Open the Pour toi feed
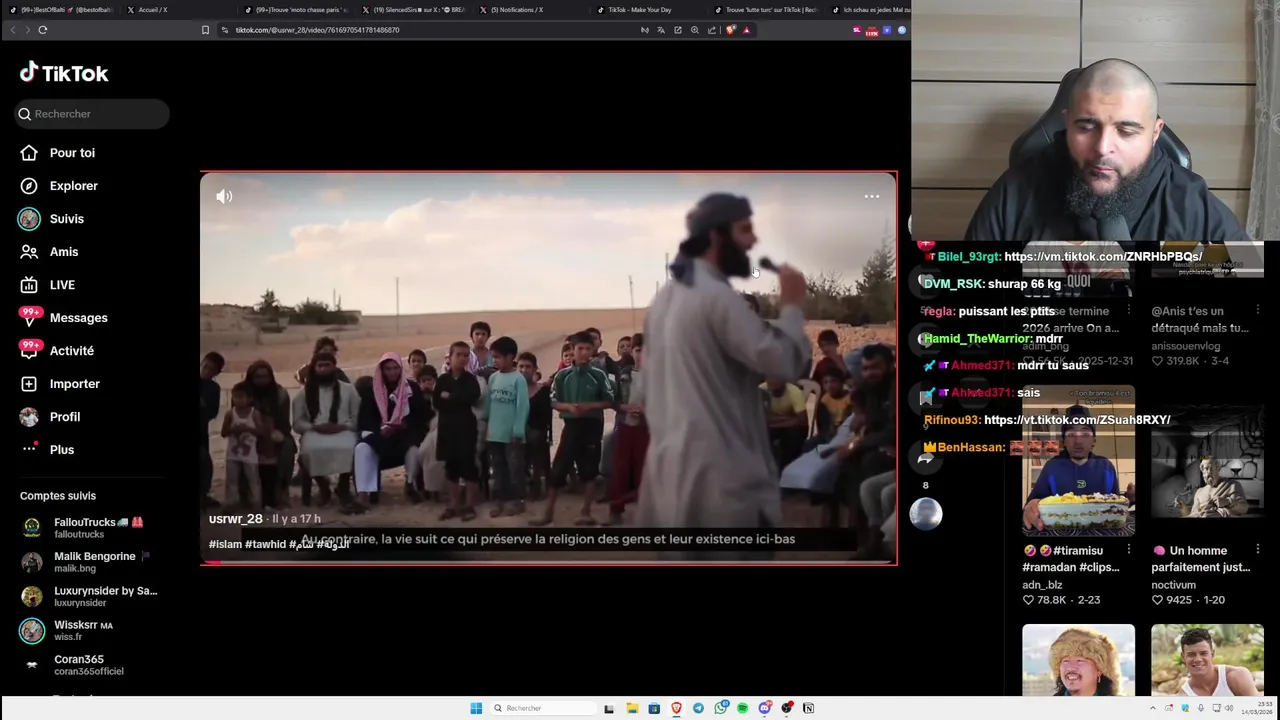 [x=57, y=153]
